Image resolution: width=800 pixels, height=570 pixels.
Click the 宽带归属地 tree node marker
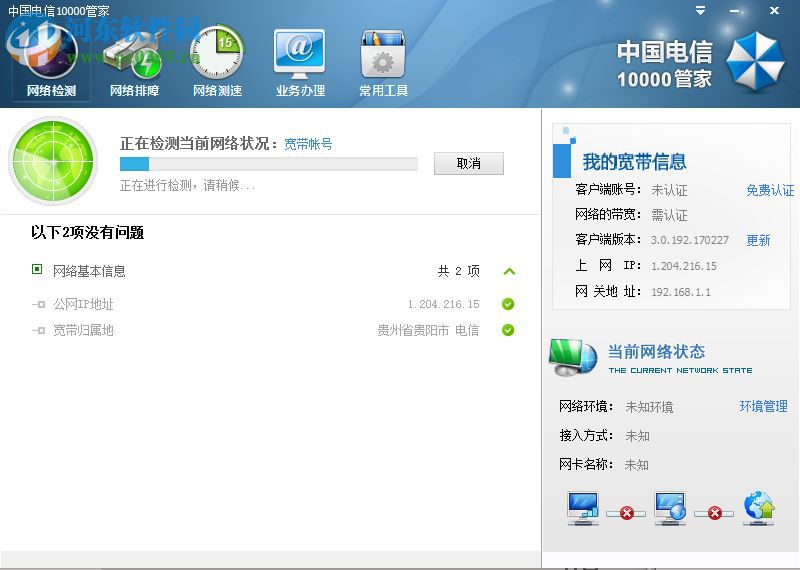[39, 331]
